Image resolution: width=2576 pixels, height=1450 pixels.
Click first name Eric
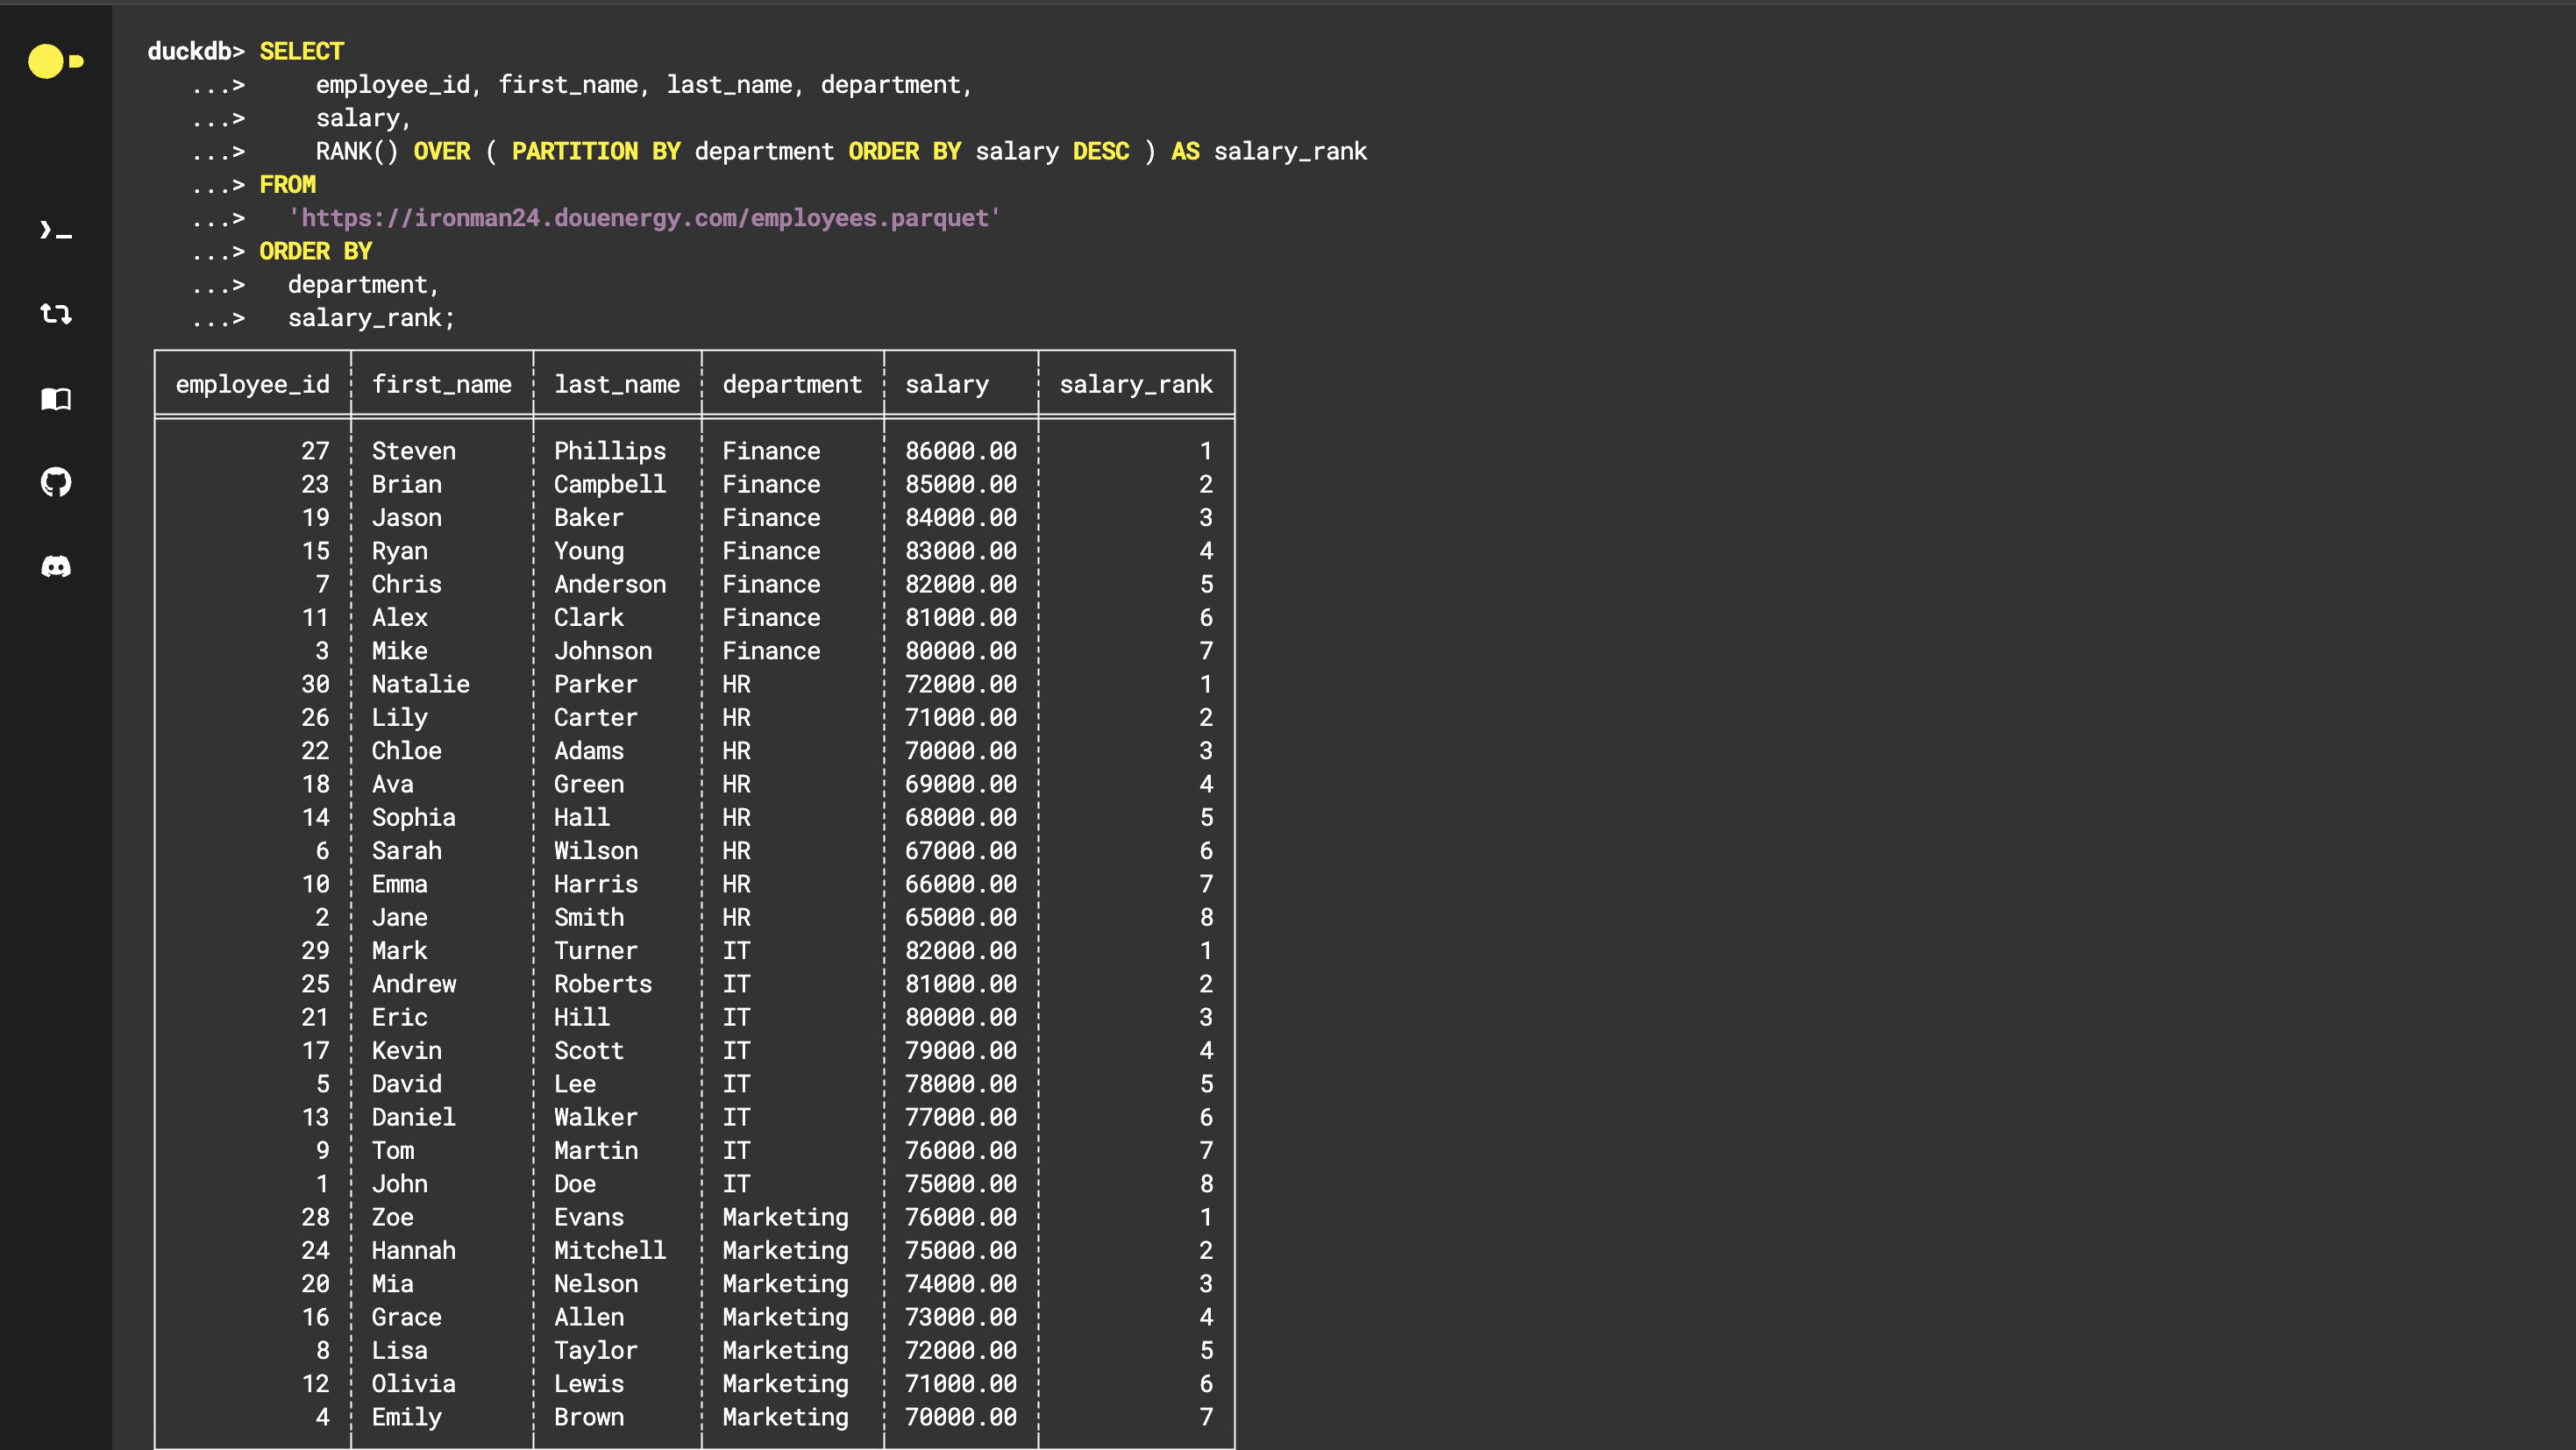399,1017
